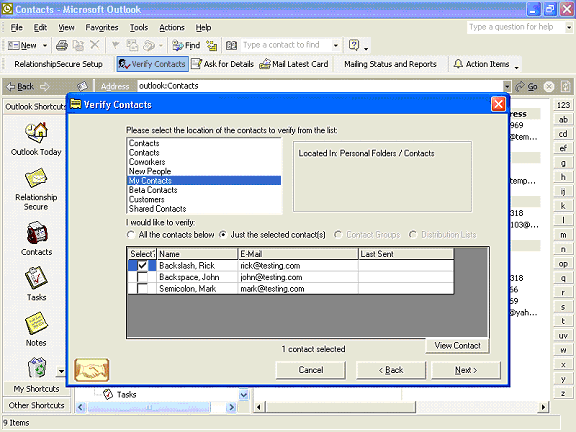Open the Tools menu
The width and height of the screenshot is (576, 432).
139,28
